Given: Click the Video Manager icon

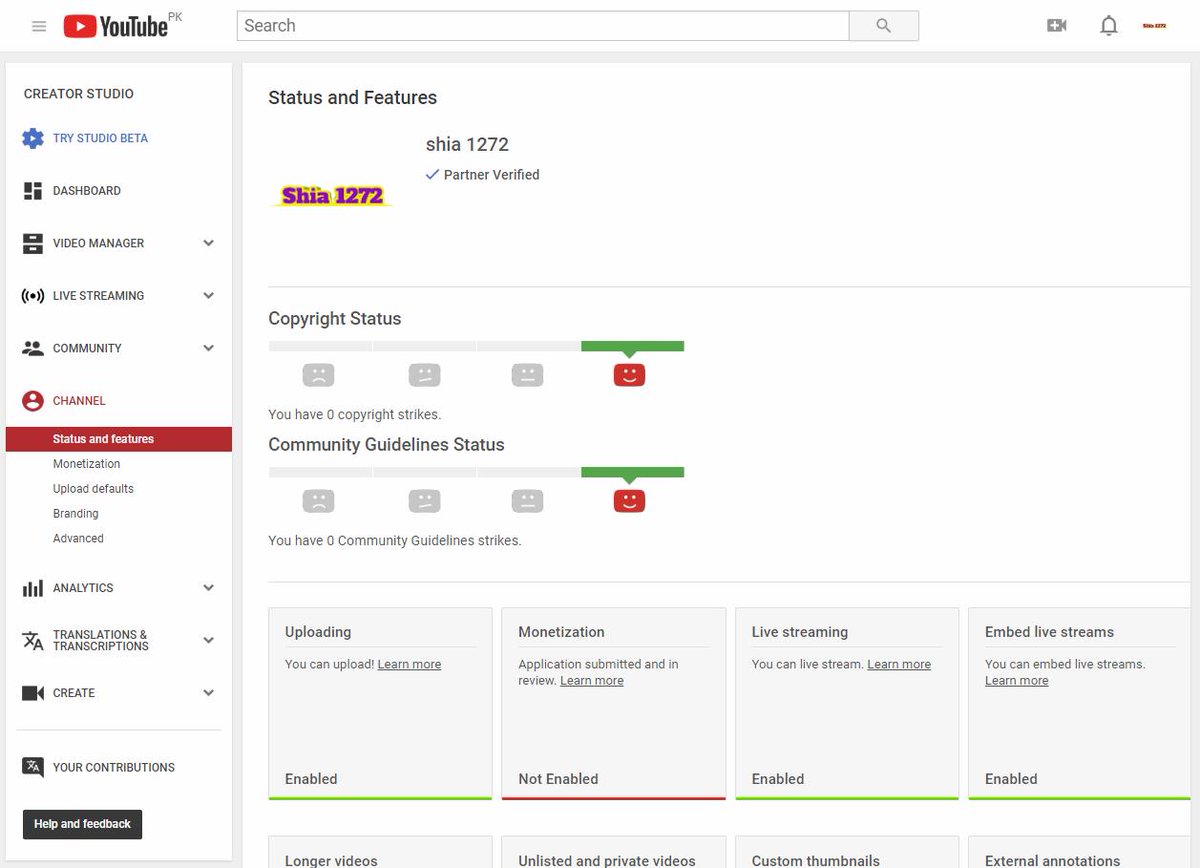Looking at the screenshot, I should [33, 243].
